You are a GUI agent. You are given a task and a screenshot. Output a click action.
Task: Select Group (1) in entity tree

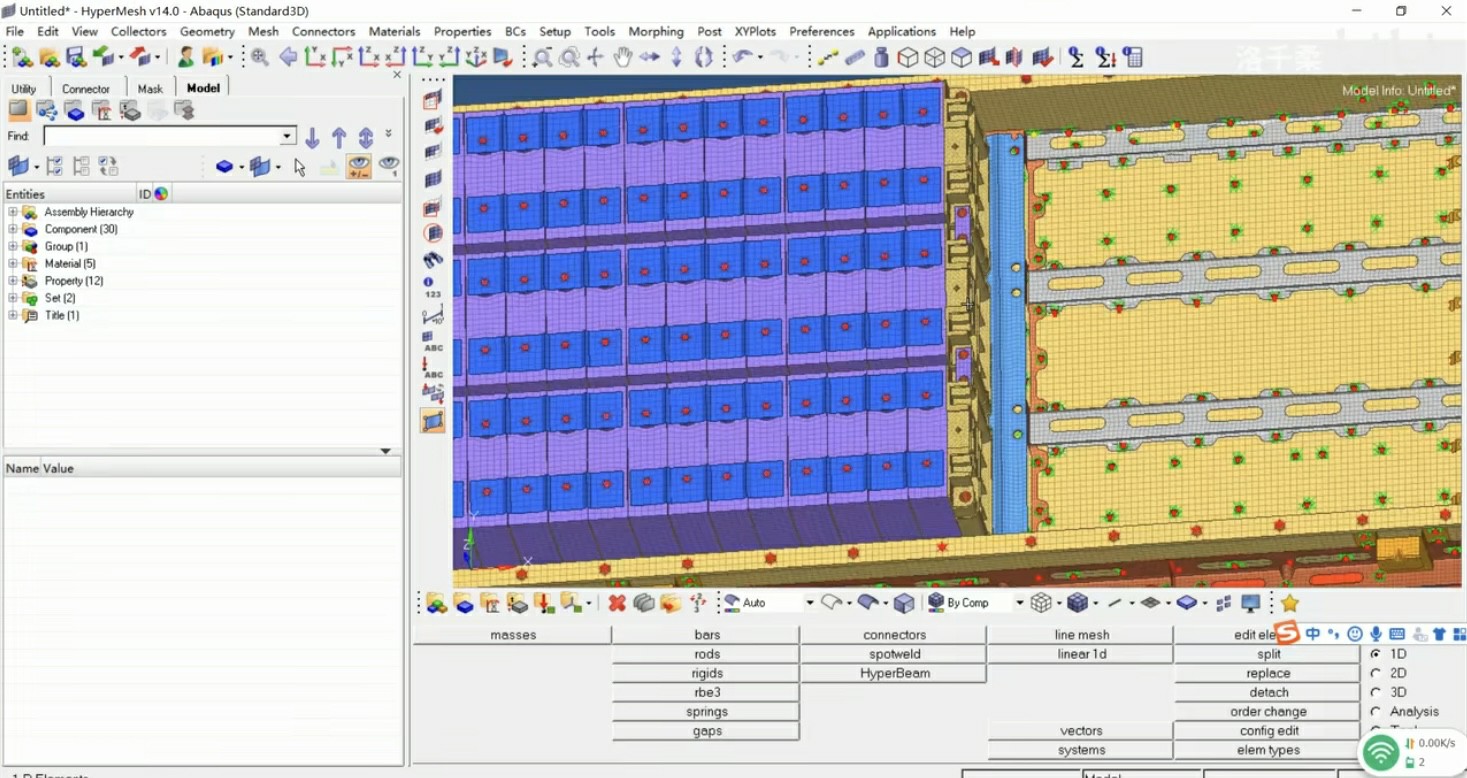(66, 246)
